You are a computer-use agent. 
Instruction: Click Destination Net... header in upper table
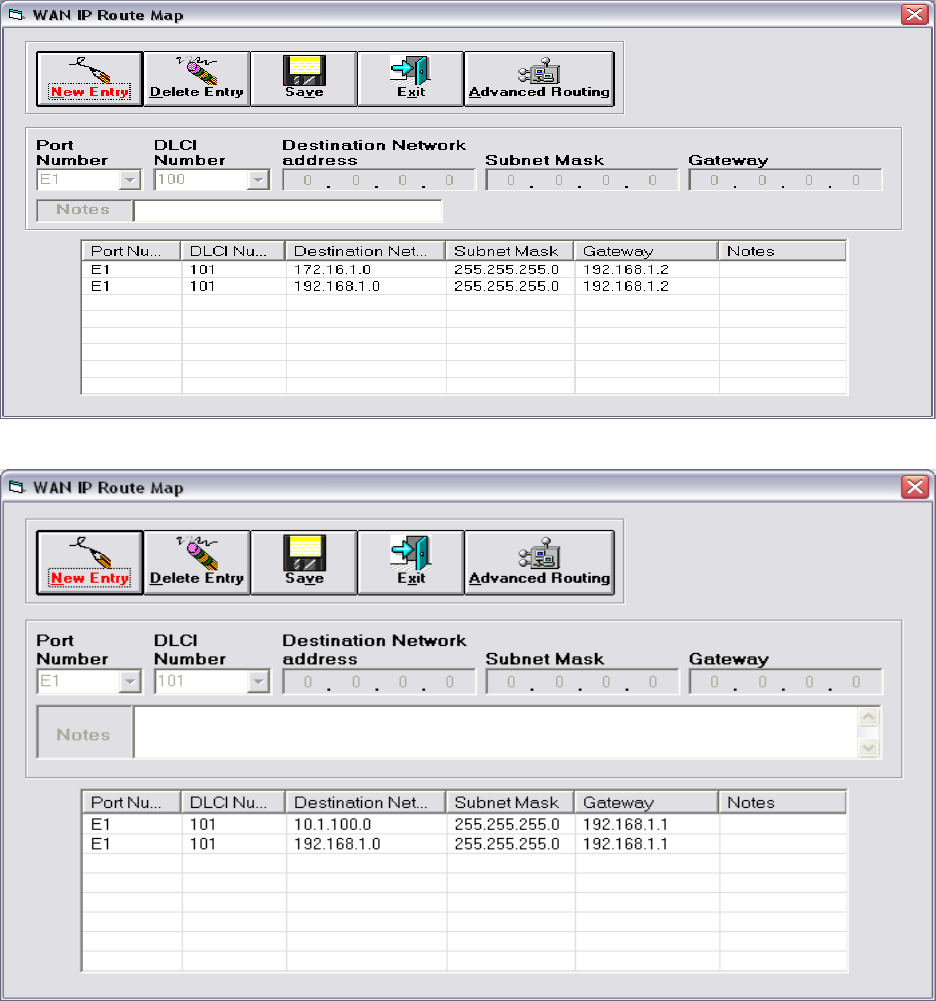[366, 251]
